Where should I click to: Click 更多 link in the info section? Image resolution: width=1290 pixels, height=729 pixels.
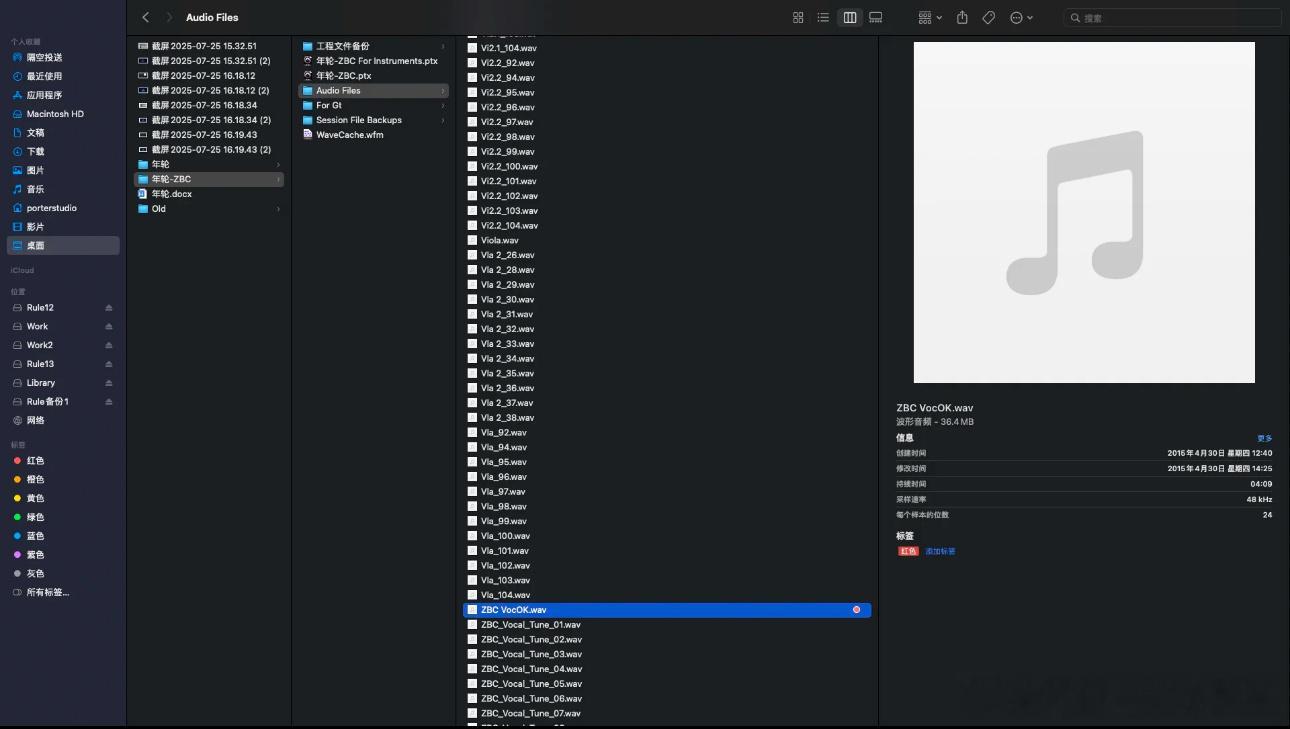[1265, 439]
